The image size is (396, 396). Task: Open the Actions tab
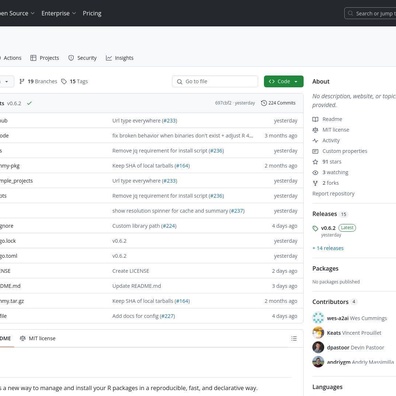coord(11,58)
